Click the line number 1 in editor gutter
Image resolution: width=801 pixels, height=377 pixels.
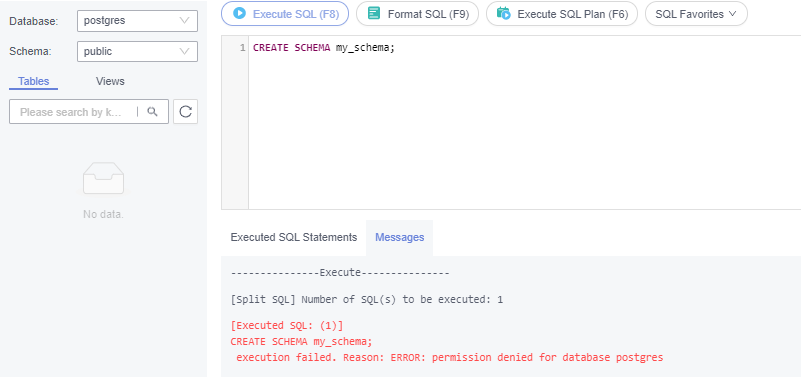pos(243,48)
